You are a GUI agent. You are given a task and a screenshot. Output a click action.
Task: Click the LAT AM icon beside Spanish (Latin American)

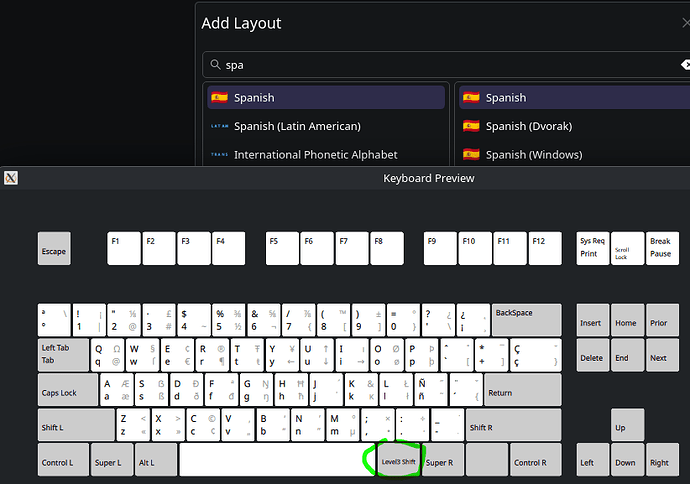coord(219,126)
